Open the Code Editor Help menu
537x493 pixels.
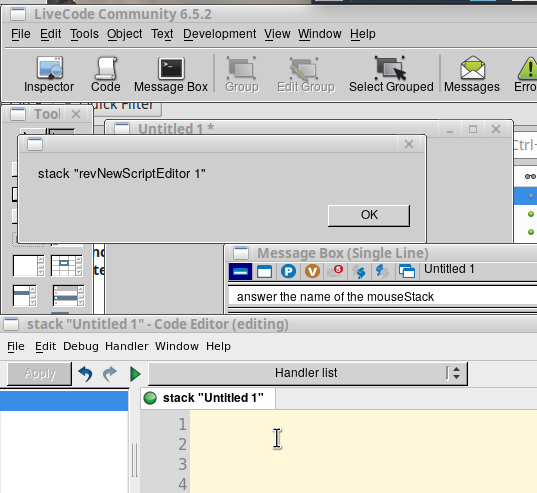[x=218, y=346]
